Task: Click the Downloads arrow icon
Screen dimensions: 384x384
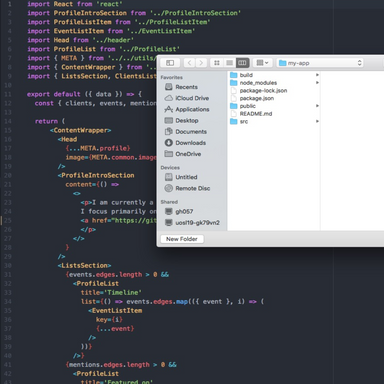Action: pos(169,143)
